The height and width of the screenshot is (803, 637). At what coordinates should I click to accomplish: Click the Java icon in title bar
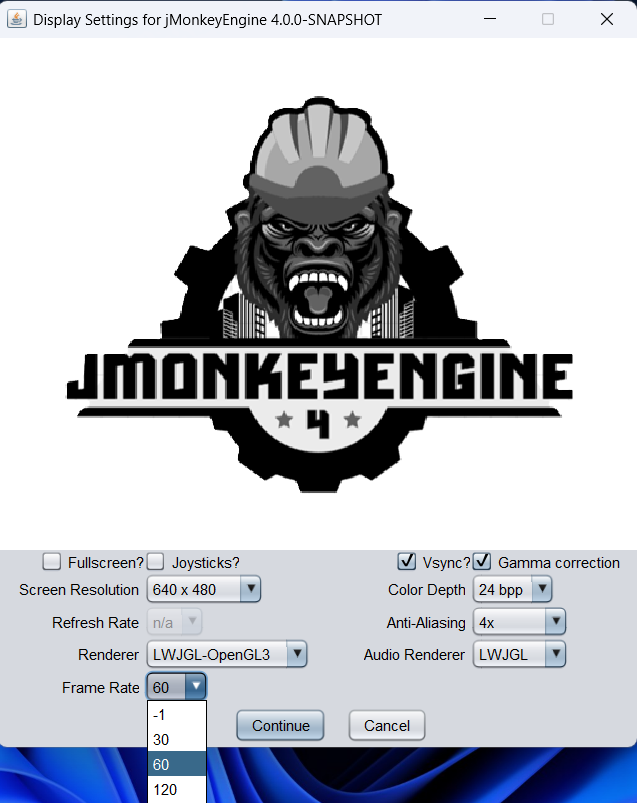(x=17, y=19)
